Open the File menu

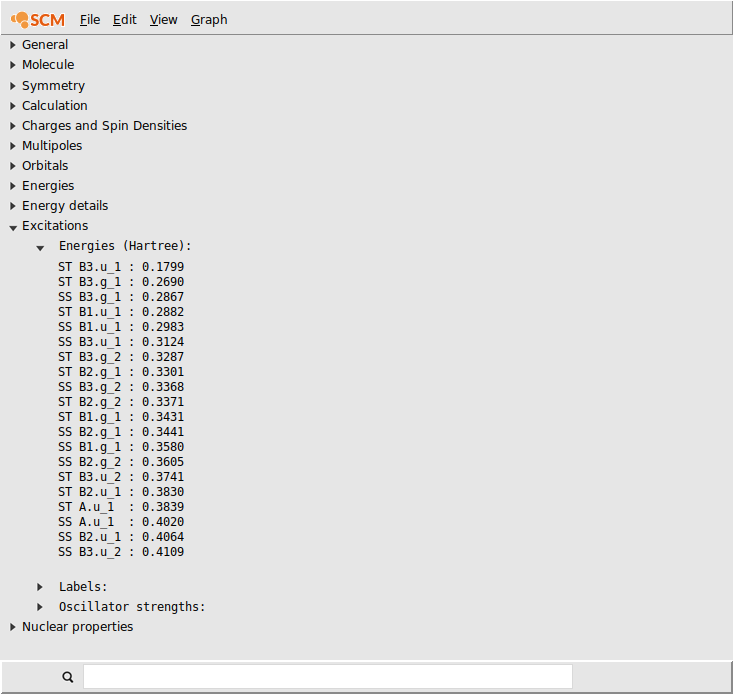coord(90,19)
